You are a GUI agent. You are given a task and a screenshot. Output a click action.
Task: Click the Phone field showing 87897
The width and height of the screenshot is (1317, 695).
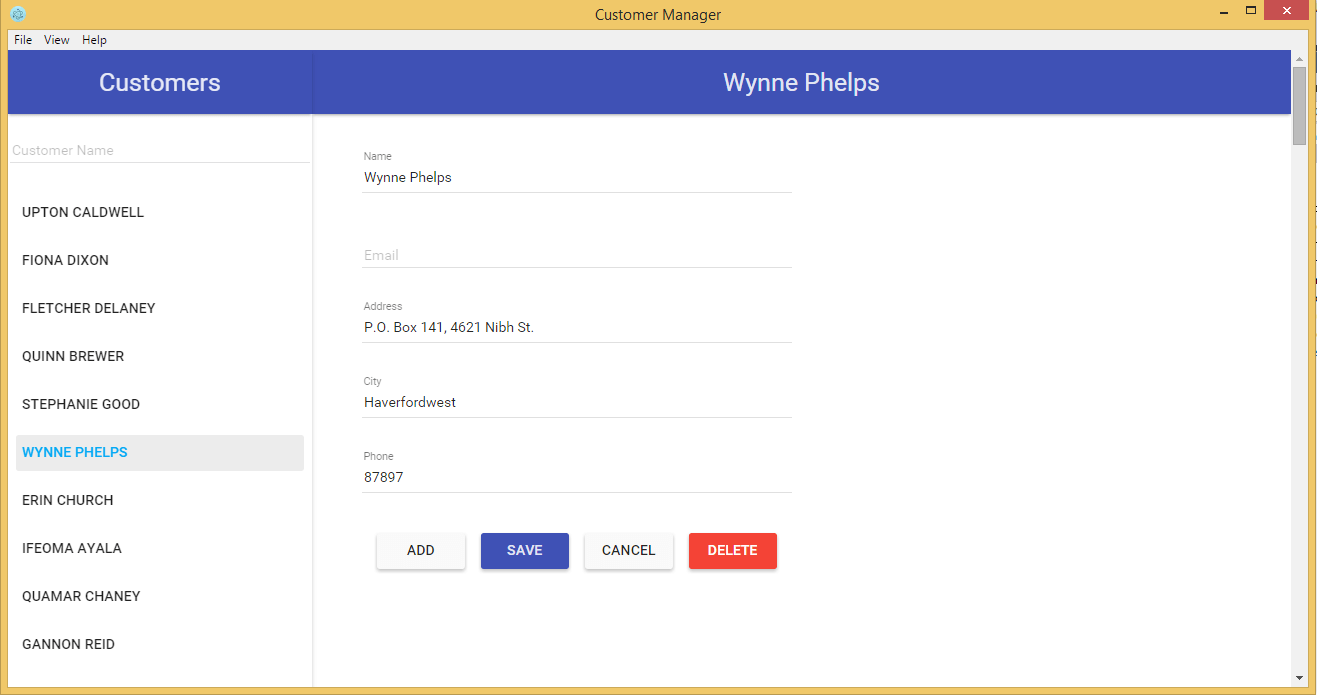pyautogui.click(x=577, y=478)
